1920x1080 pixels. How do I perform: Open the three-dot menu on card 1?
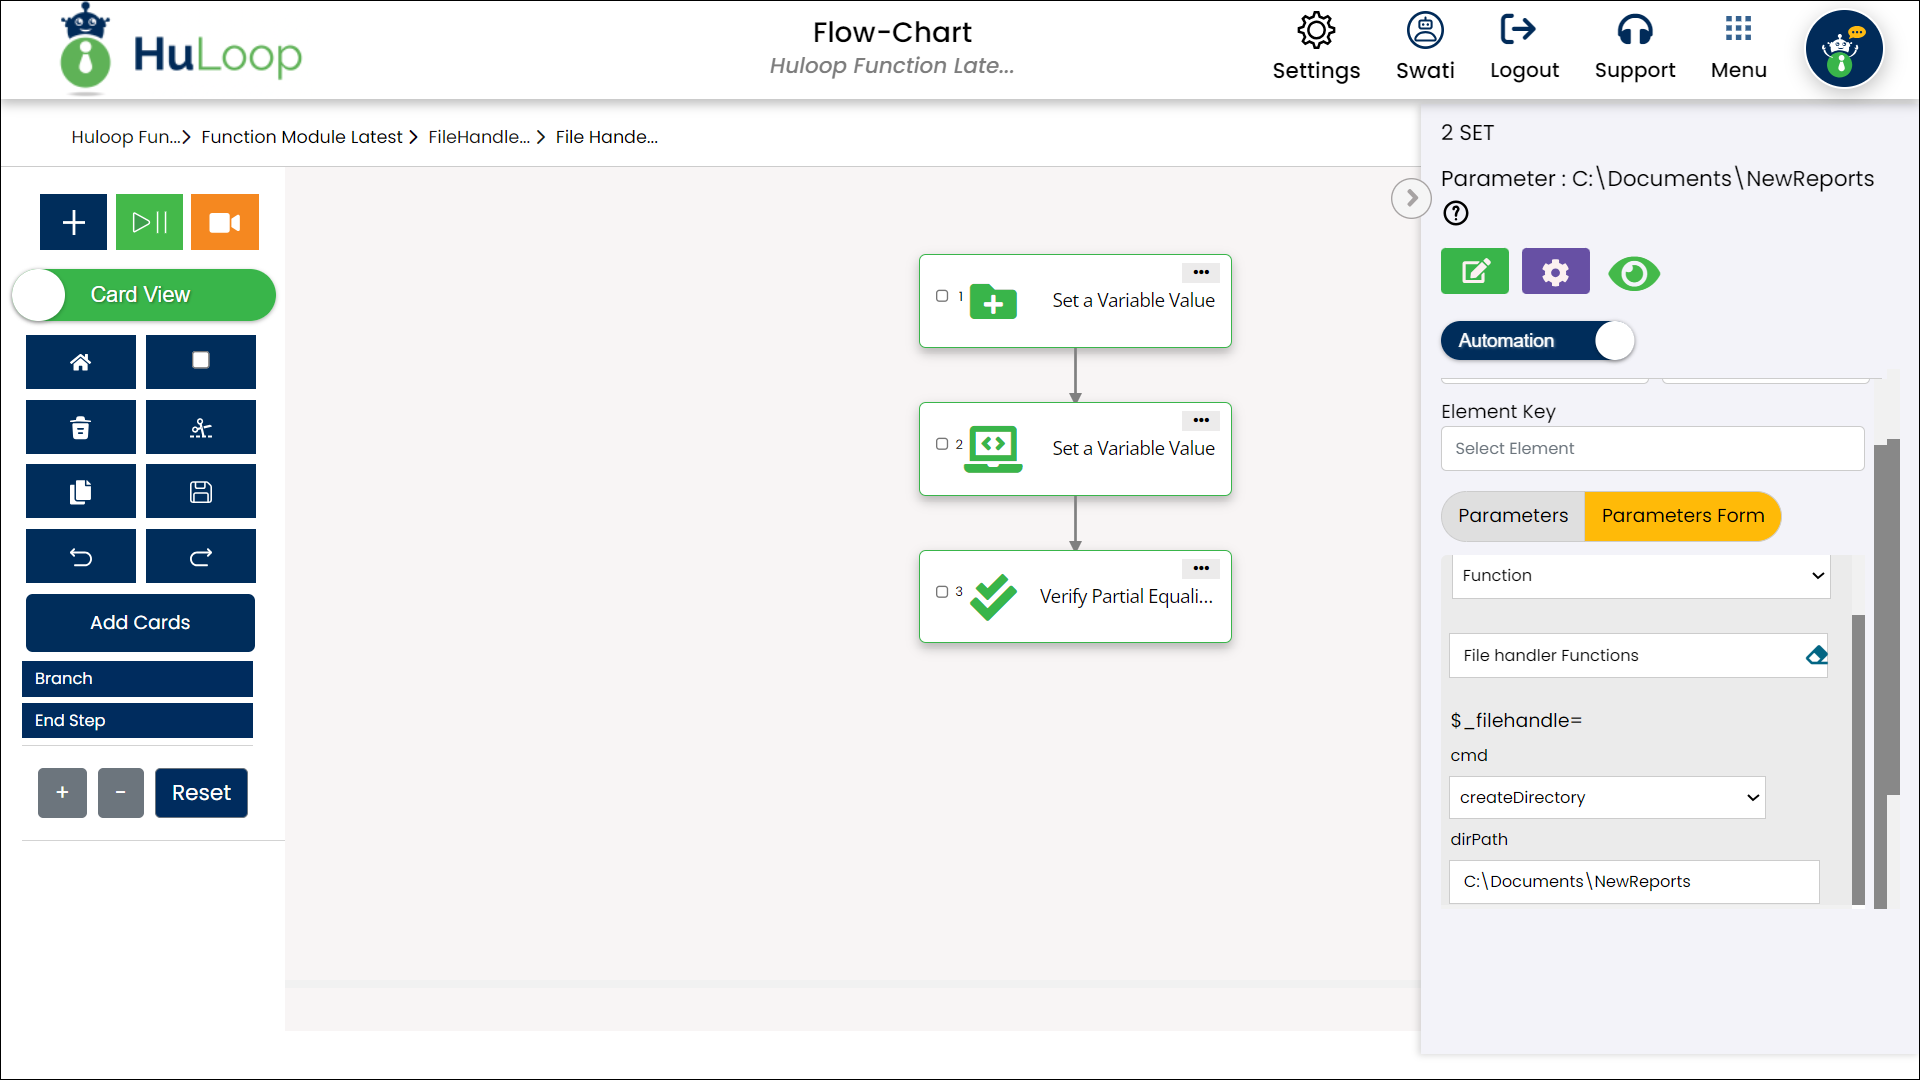click(1201, 272)
